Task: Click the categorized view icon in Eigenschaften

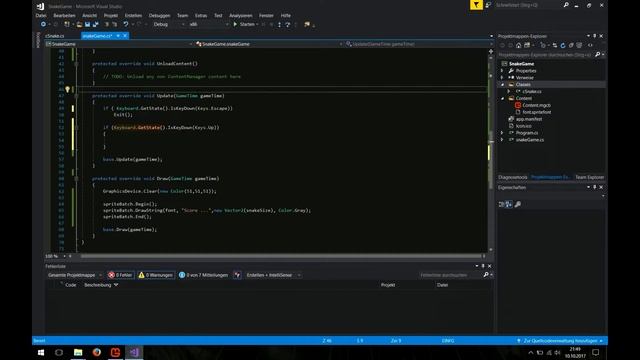Action: [502, 204]
